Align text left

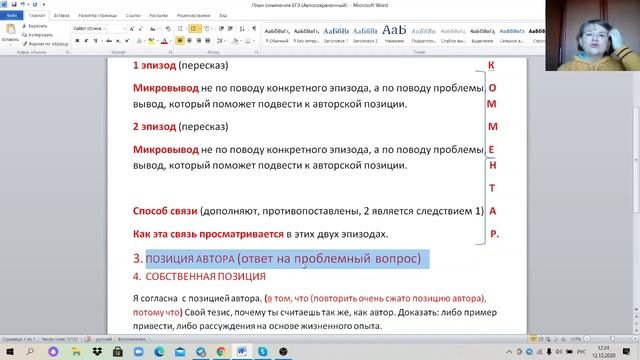click(180, 41)
